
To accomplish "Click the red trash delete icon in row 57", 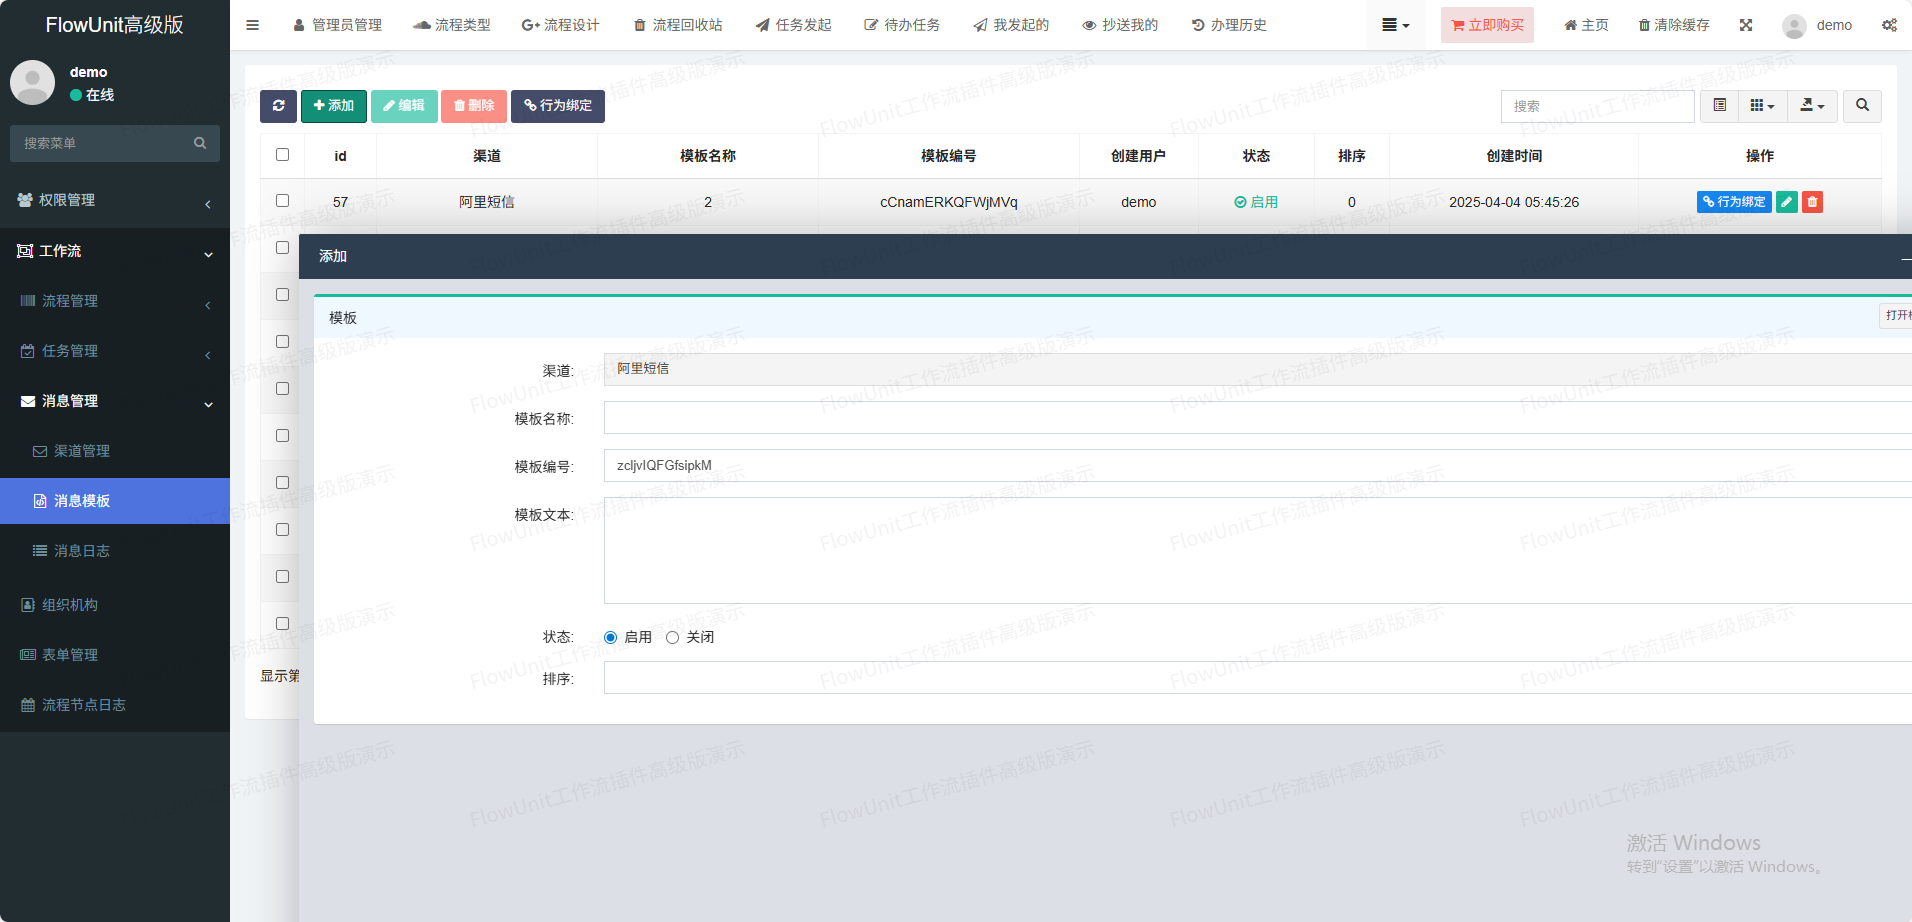I will pos(1812,202).
